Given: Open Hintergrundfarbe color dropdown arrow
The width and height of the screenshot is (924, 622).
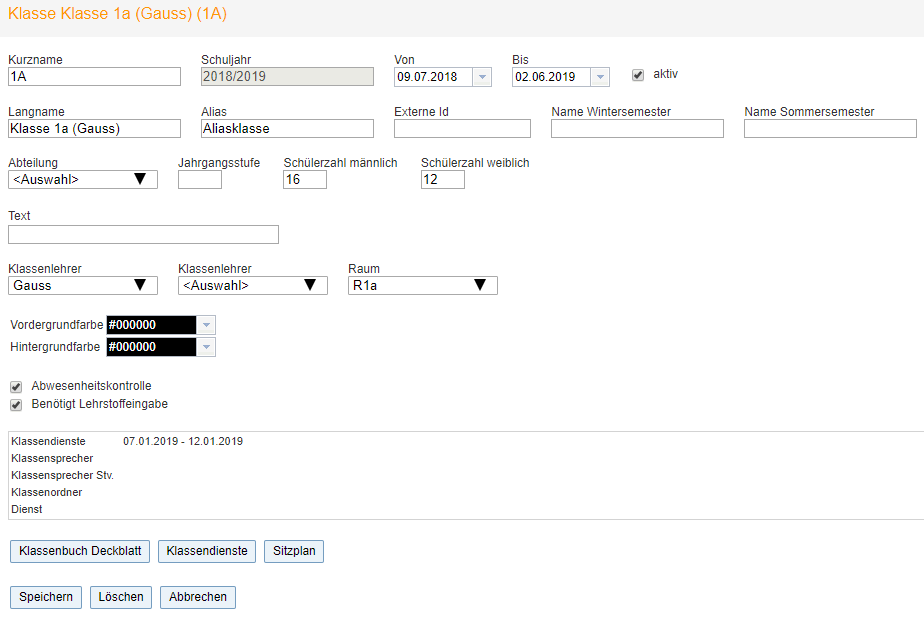Looking at the screenshot, I should pos(206,347).
